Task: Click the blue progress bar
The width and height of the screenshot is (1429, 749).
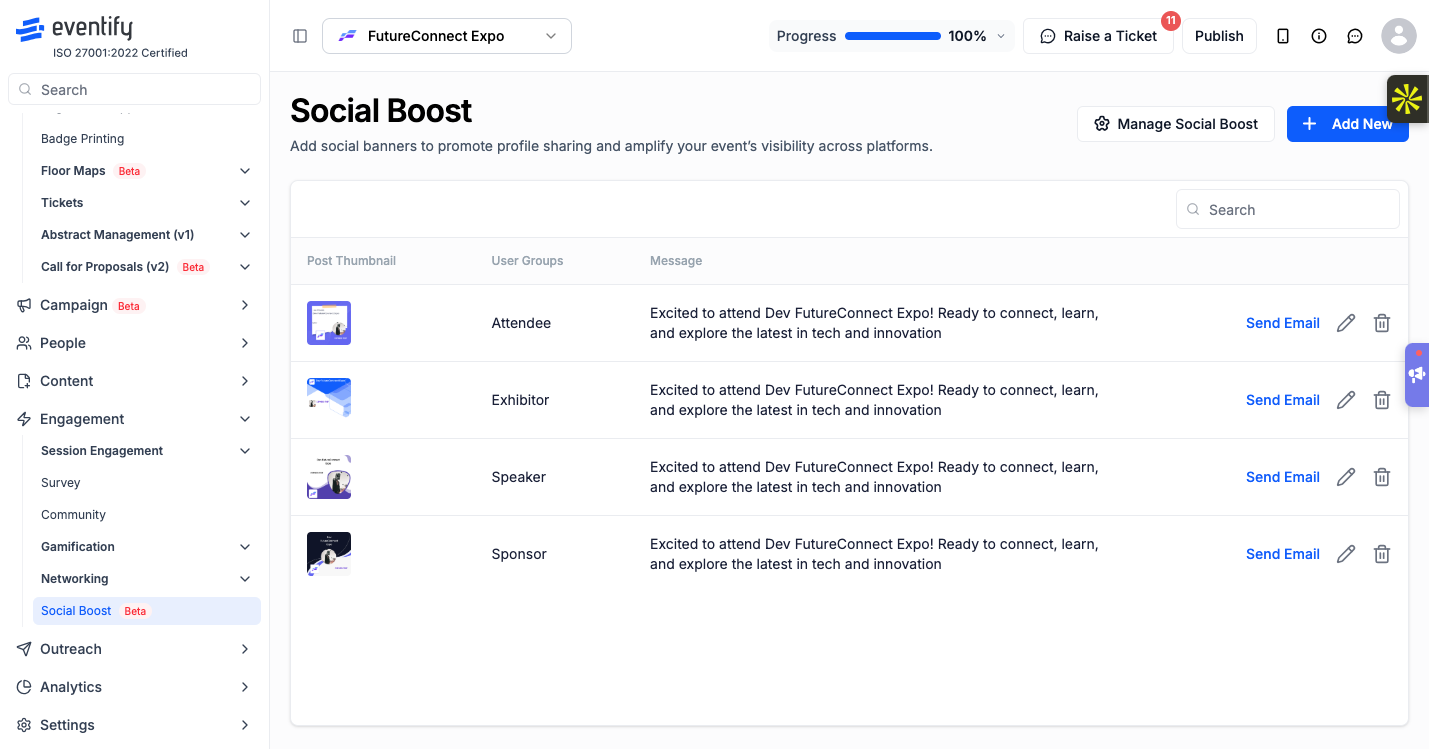Action: pos(893,36)
